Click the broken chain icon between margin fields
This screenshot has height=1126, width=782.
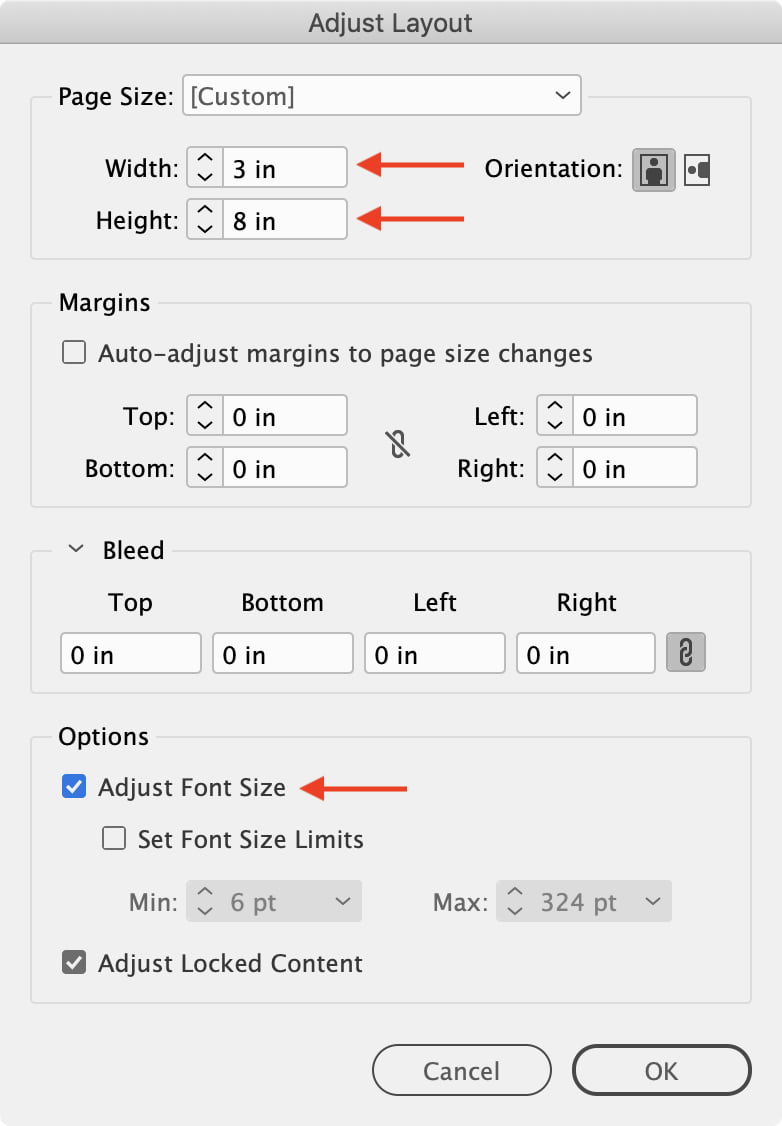click(x=398, y=443)
